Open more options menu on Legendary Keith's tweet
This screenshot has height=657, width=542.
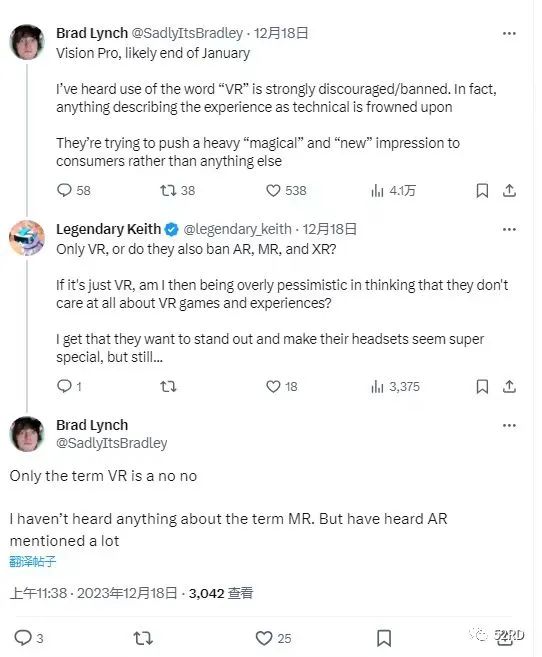[509, 229]
